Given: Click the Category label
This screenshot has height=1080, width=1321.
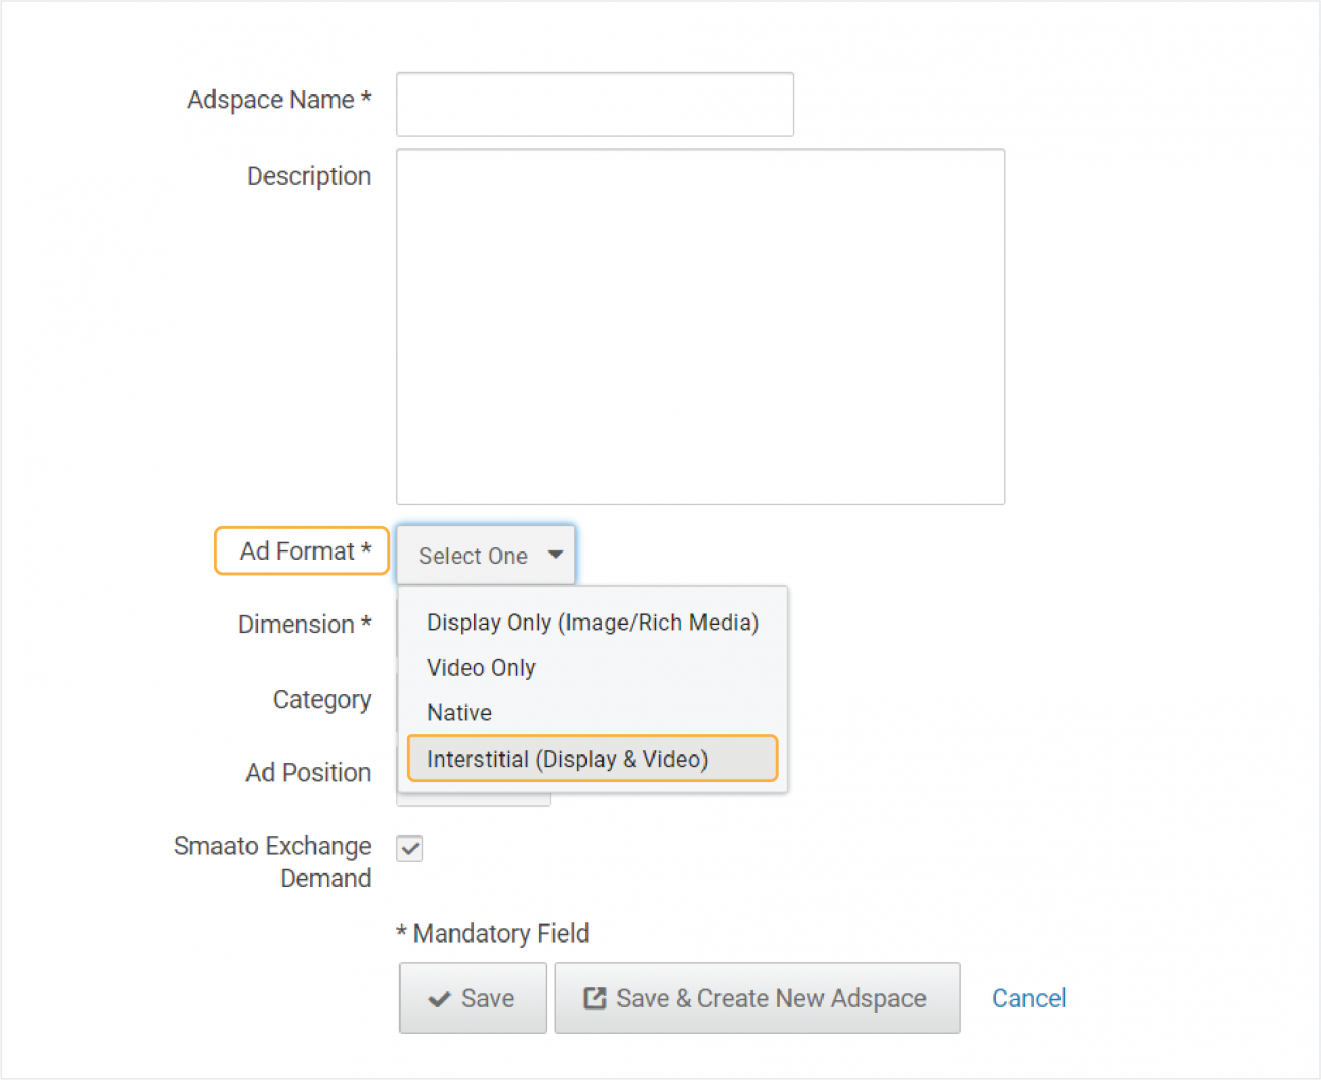Looking at the screenshot, I should point(322,700).
